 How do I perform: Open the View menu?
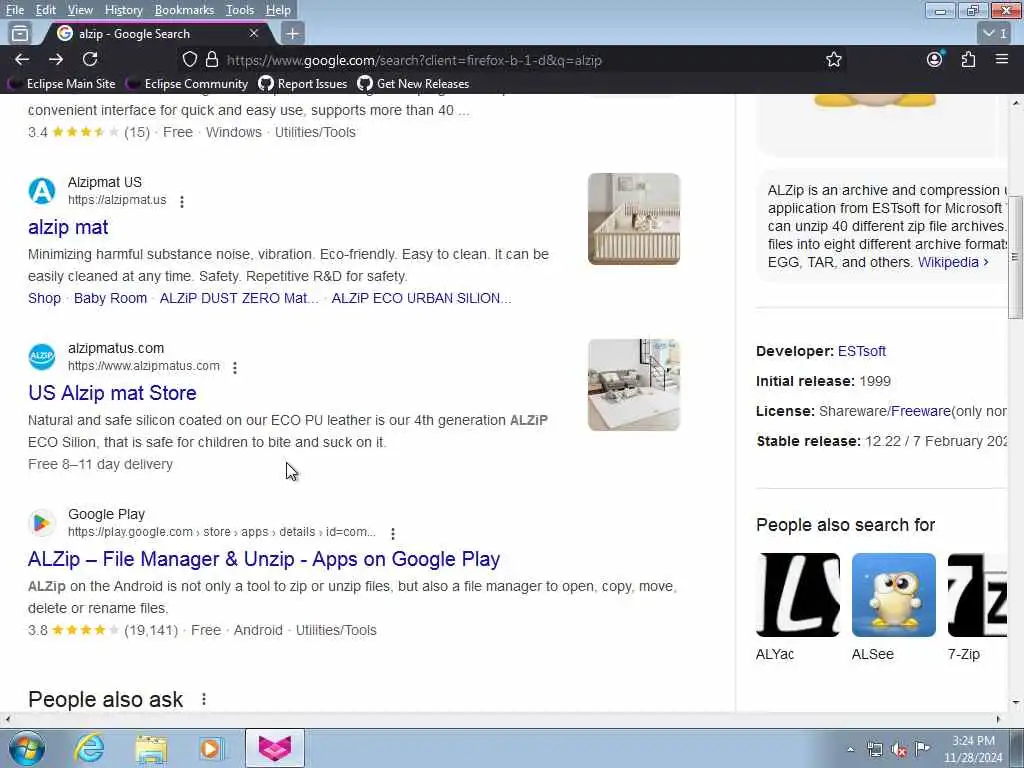tap(80, 10)
